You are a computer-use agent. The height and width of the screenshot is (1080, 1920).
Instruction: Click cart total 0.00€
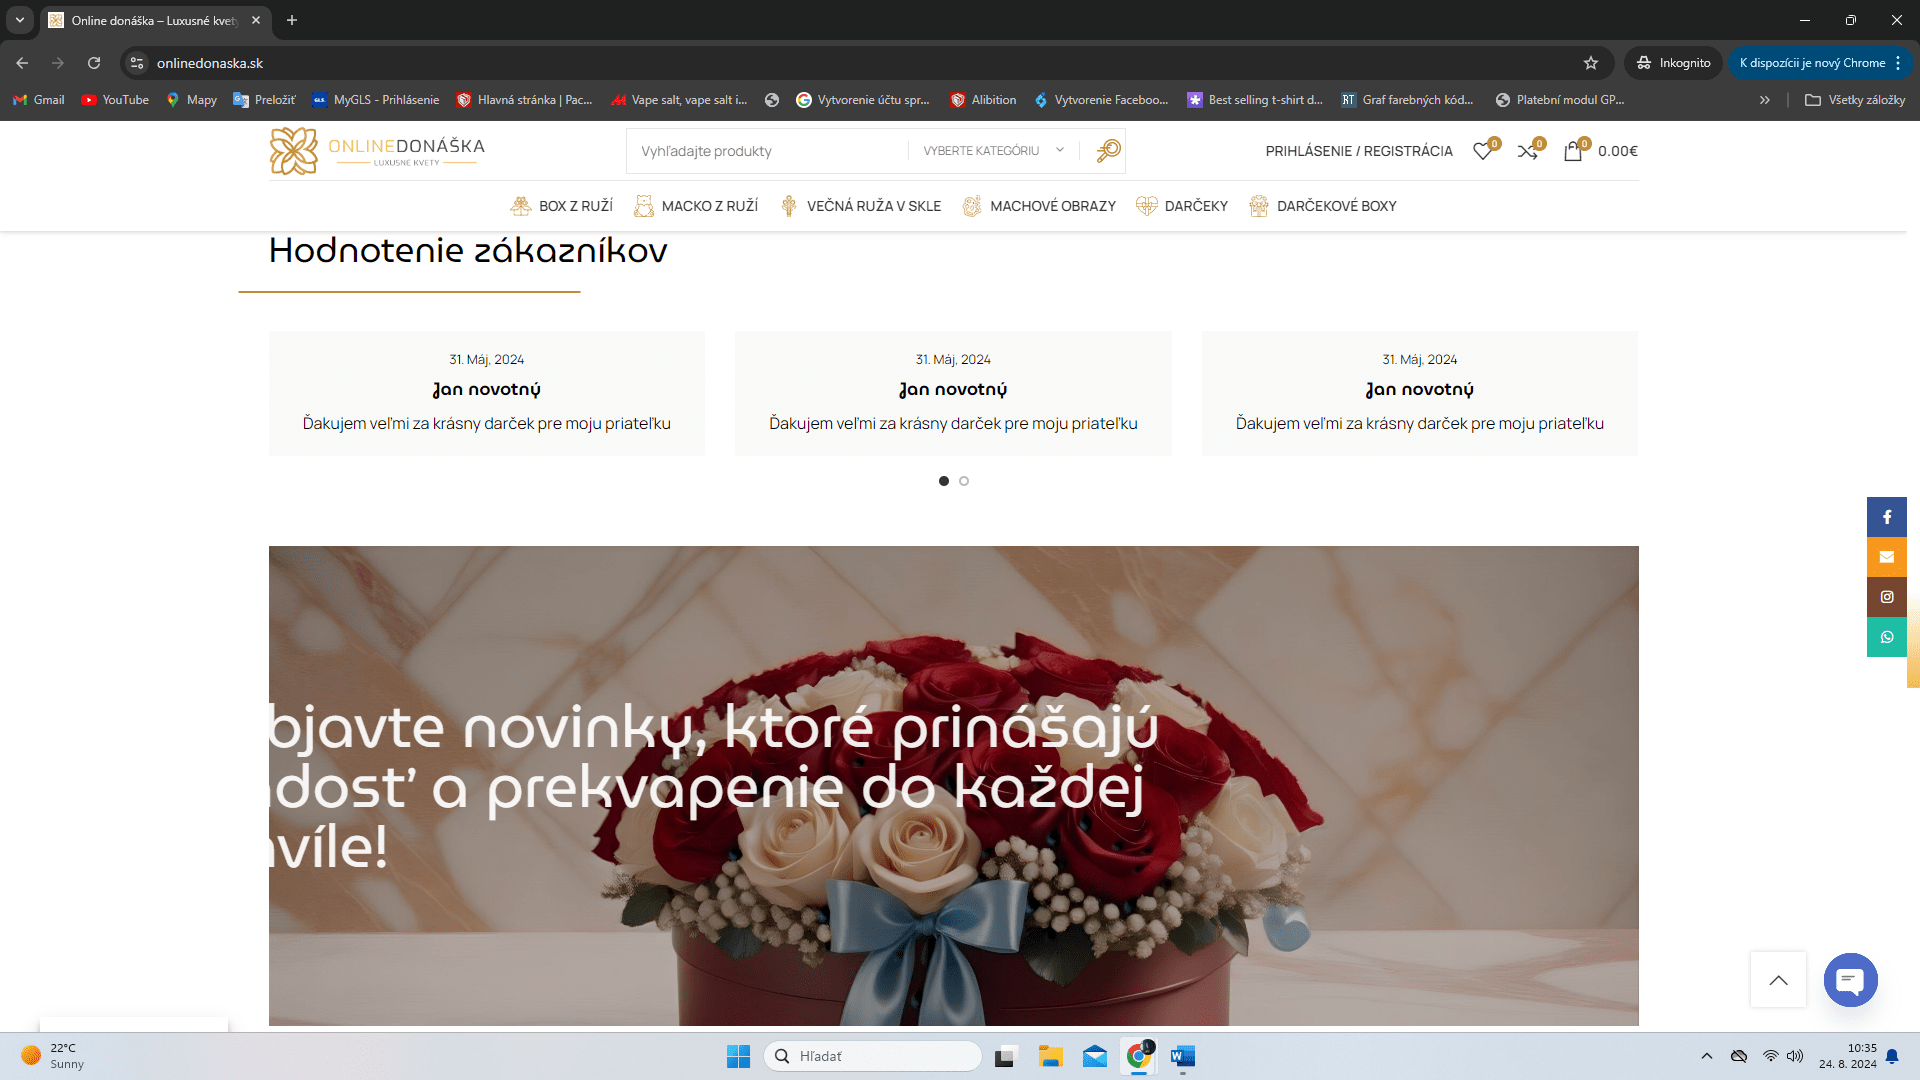(1618, 151)
